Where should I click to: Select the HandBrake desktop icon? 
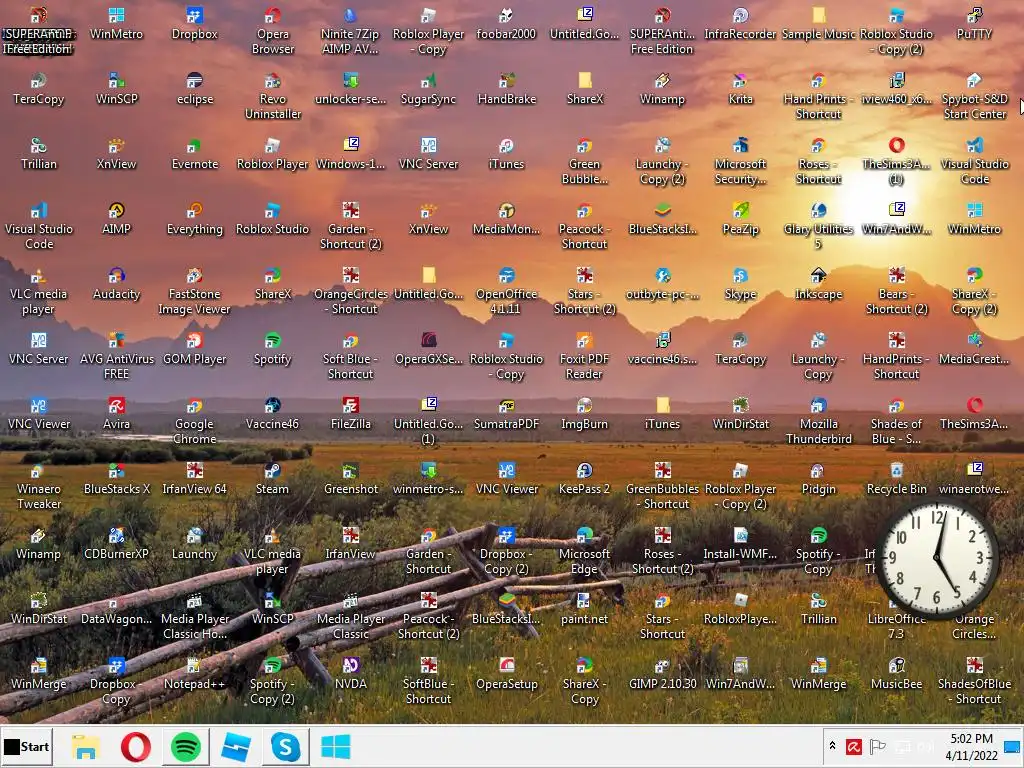coord(506,89)
